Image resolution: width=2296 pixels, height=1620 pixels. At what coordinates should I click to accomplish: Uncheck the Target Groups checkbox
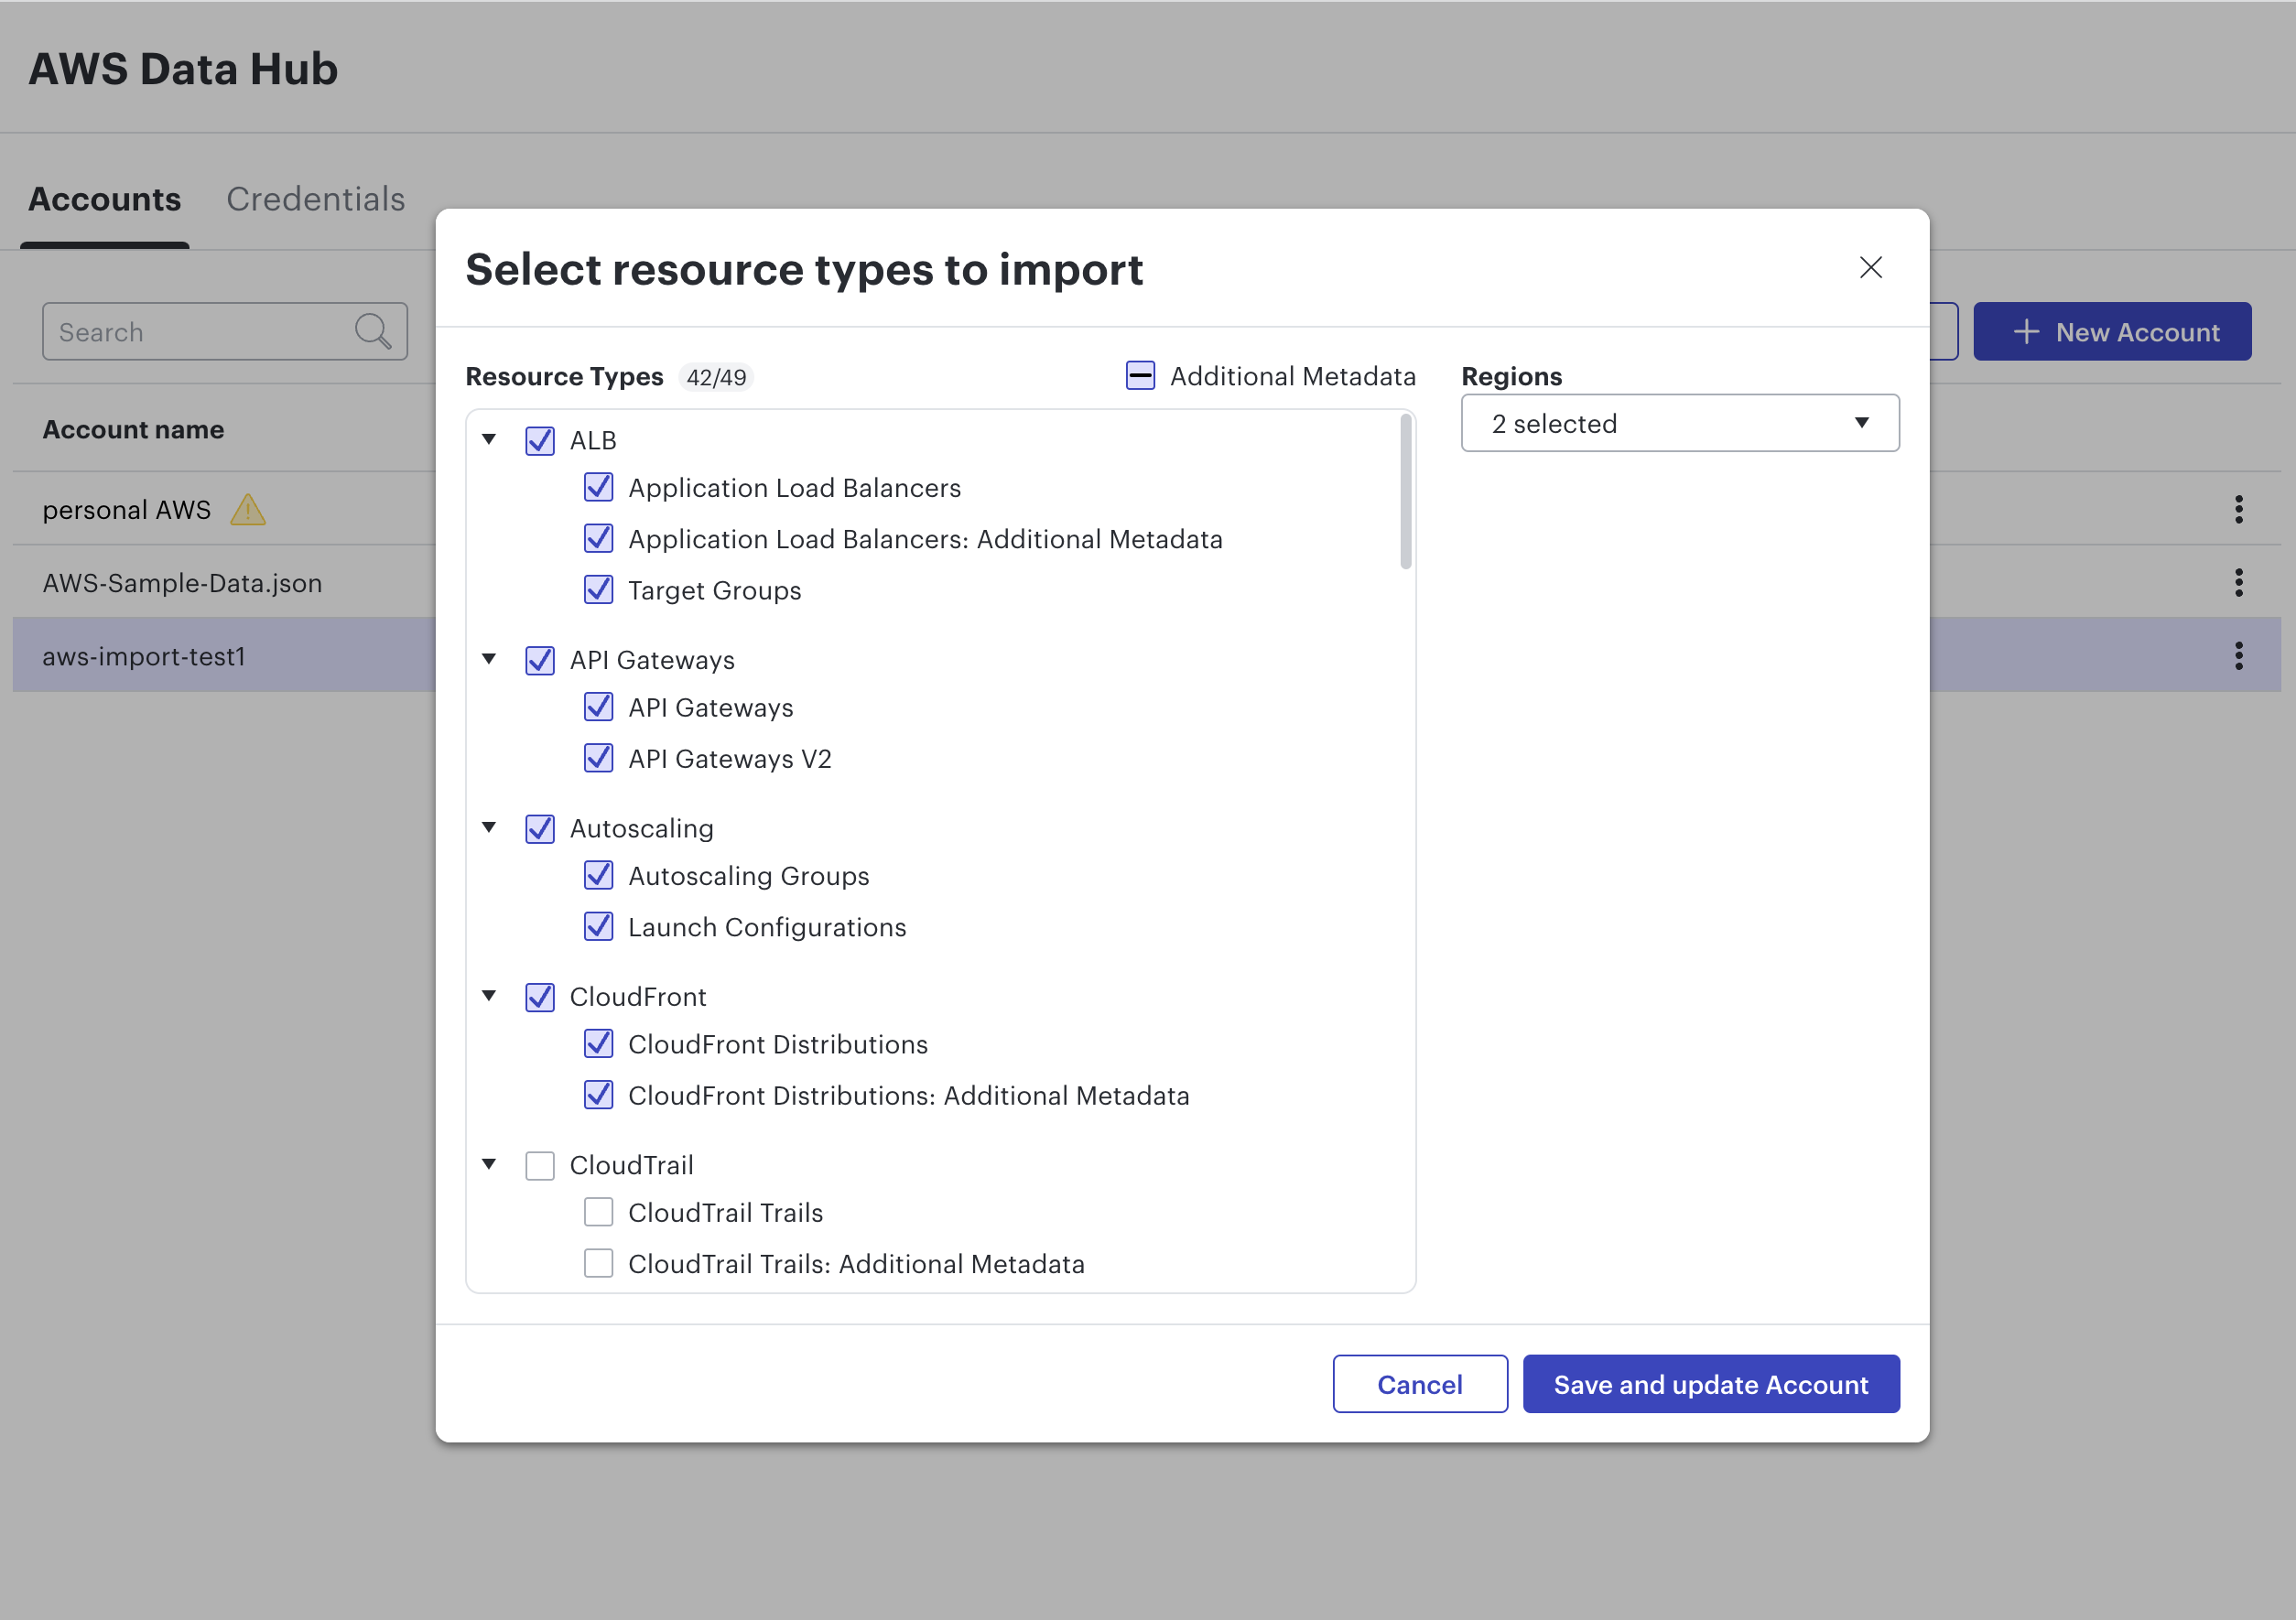pos(598,590)
